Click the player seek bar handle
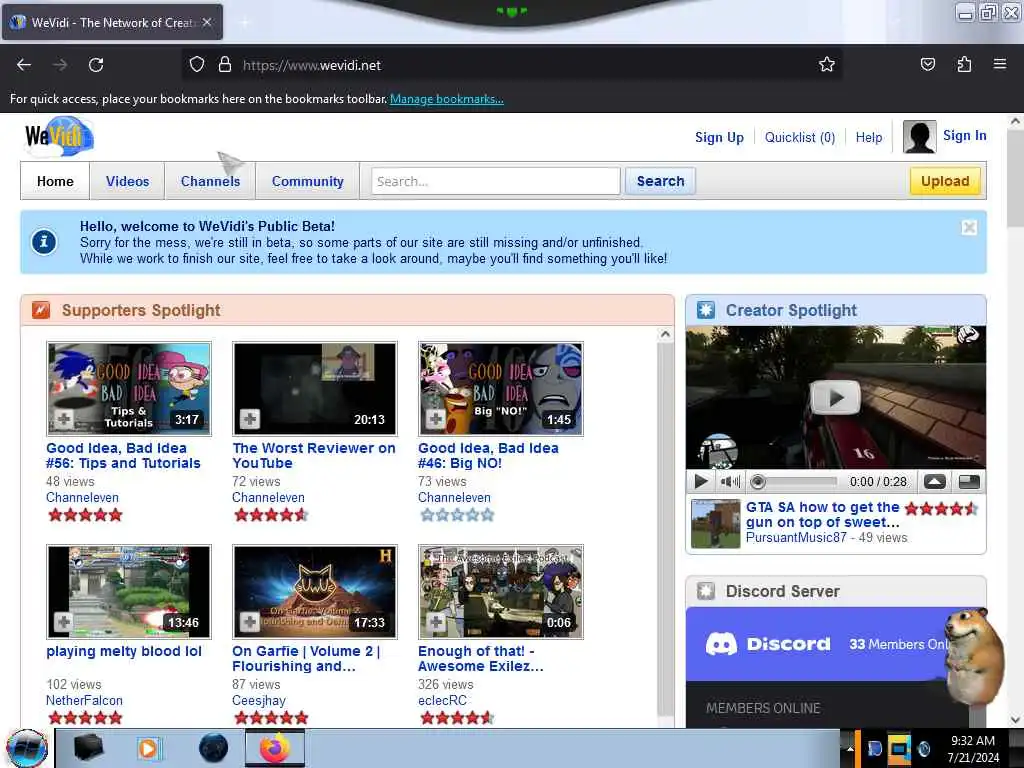This screenshot has width=1024, height=768. pos(758,482)
